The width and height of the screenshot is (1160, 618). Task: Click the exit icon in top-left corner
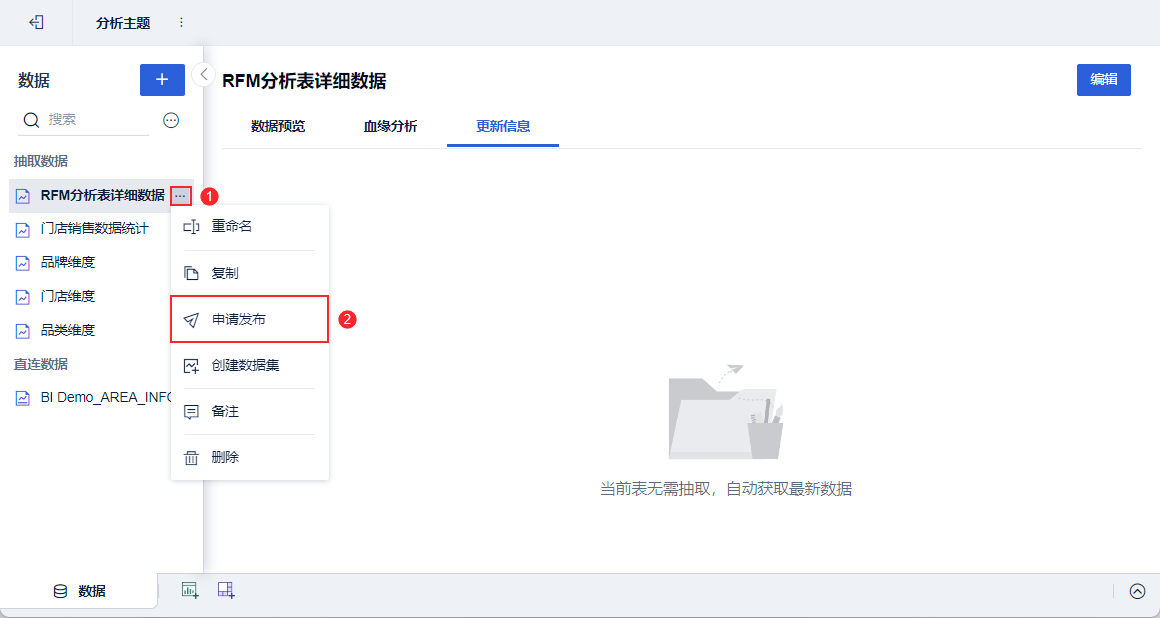pos(36,22)
